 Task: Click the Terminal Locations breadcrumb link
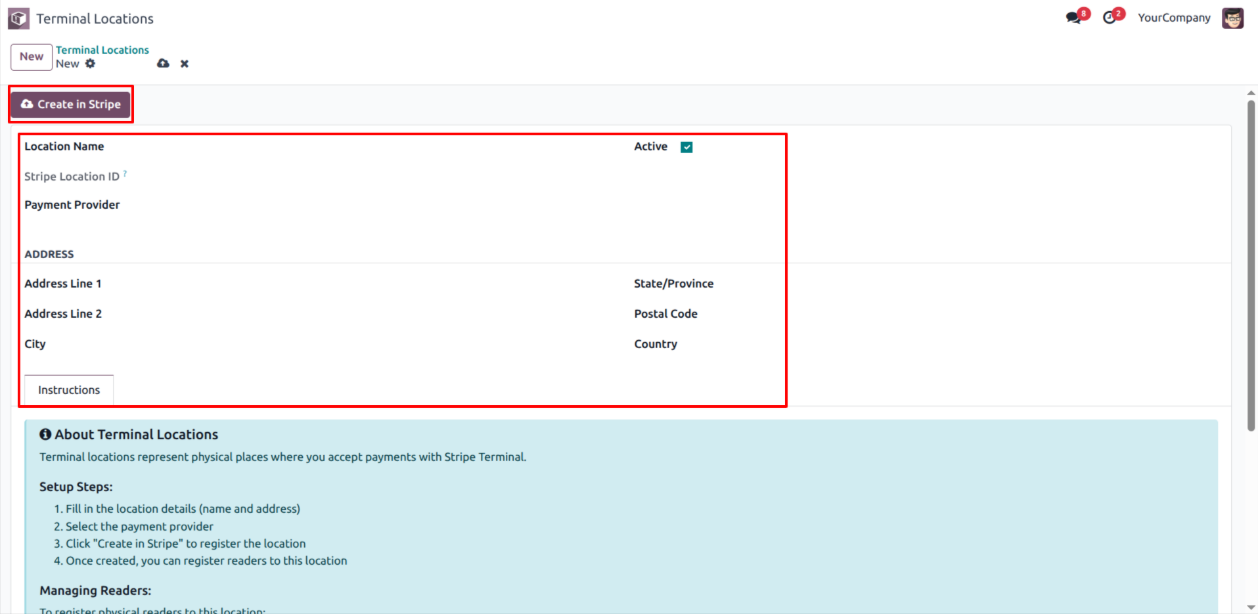(102, 50)
